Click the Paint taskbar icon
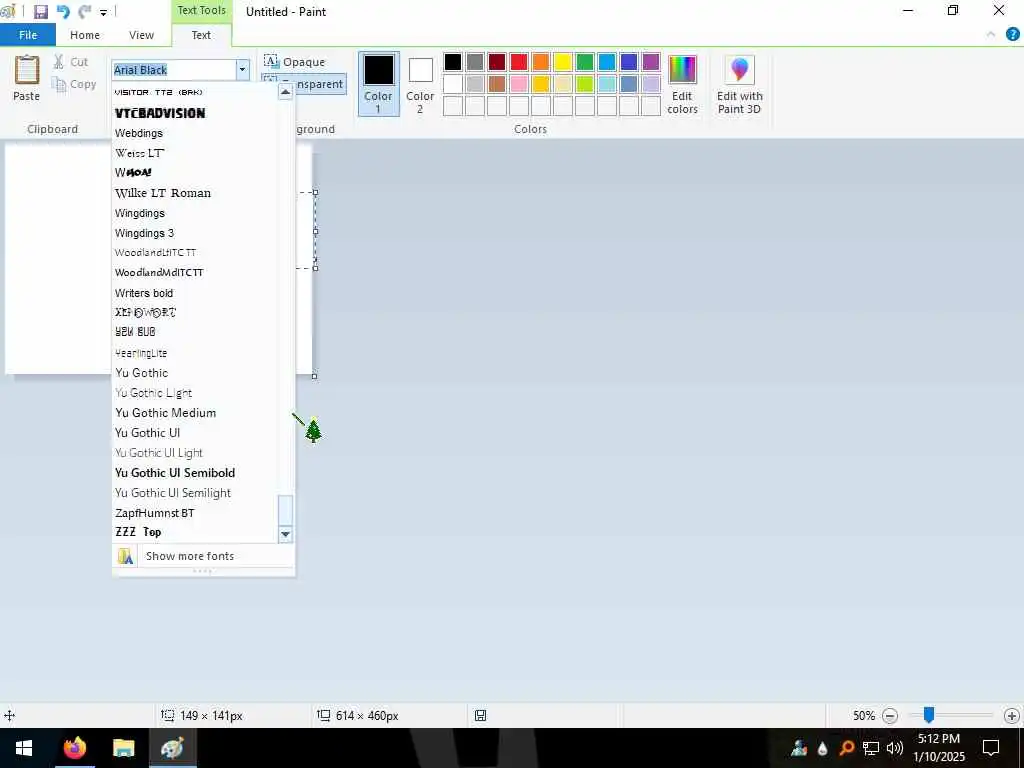This screenshot has width=1024, height=768. (x=172, y=748)
